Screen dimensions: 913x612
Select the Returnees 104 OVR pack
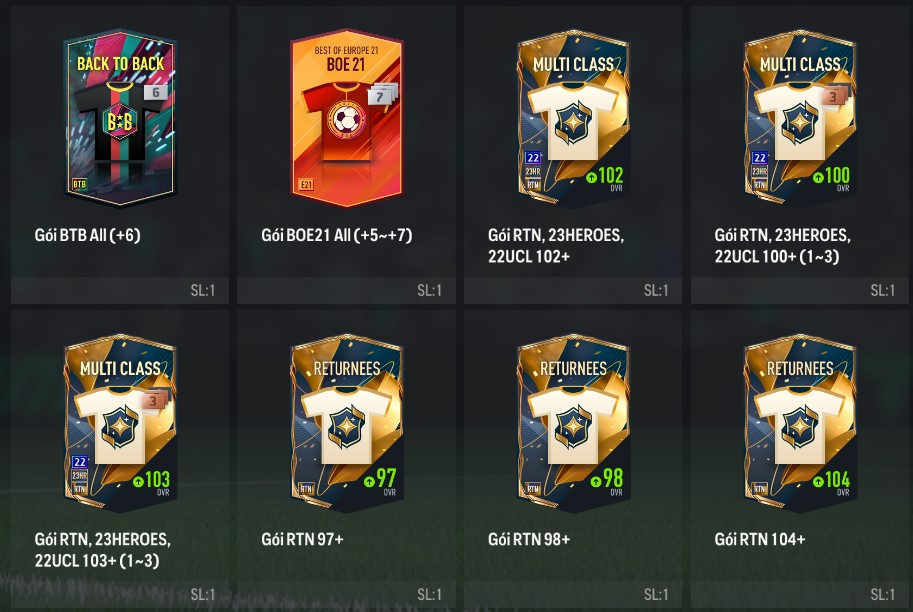click(800, 423)
